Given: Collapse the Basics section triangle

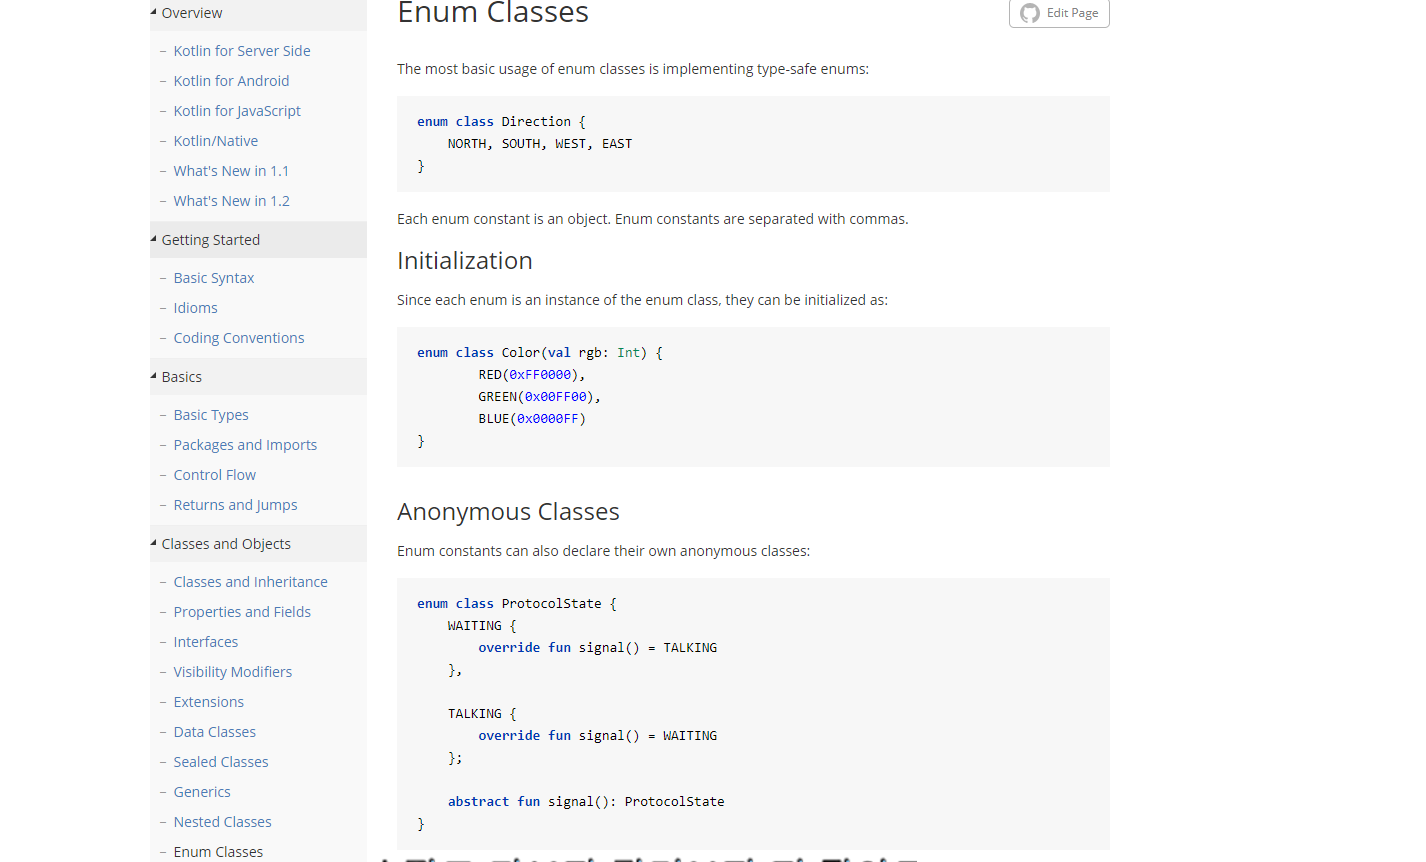Looking at the screenshot, I should click(154, 376).
